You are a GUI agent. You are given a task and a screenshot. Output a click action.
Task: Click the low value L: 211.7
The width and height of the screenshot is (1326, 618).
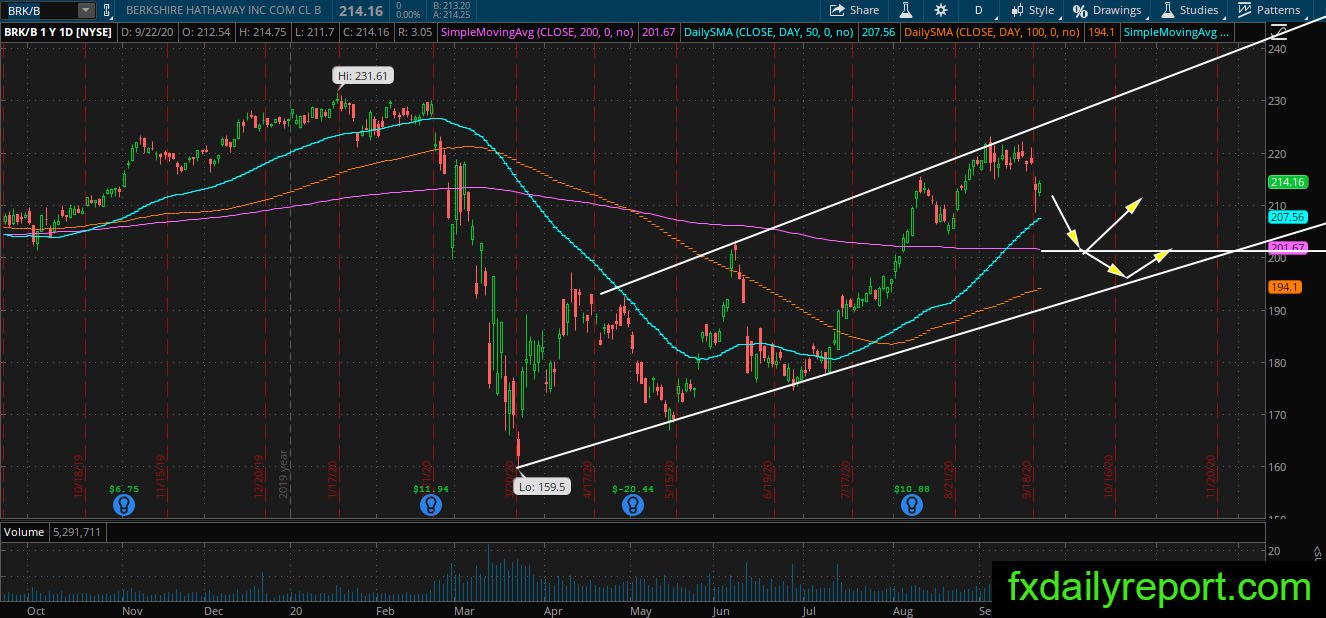click(314, 33)
